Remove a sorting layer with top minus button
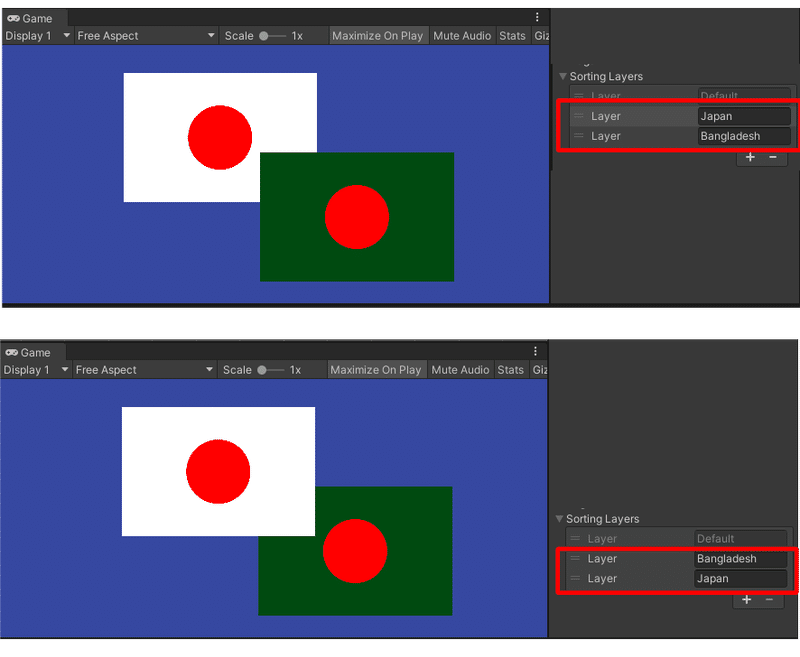This screenshot has height=657, width=800. (773, 157)
